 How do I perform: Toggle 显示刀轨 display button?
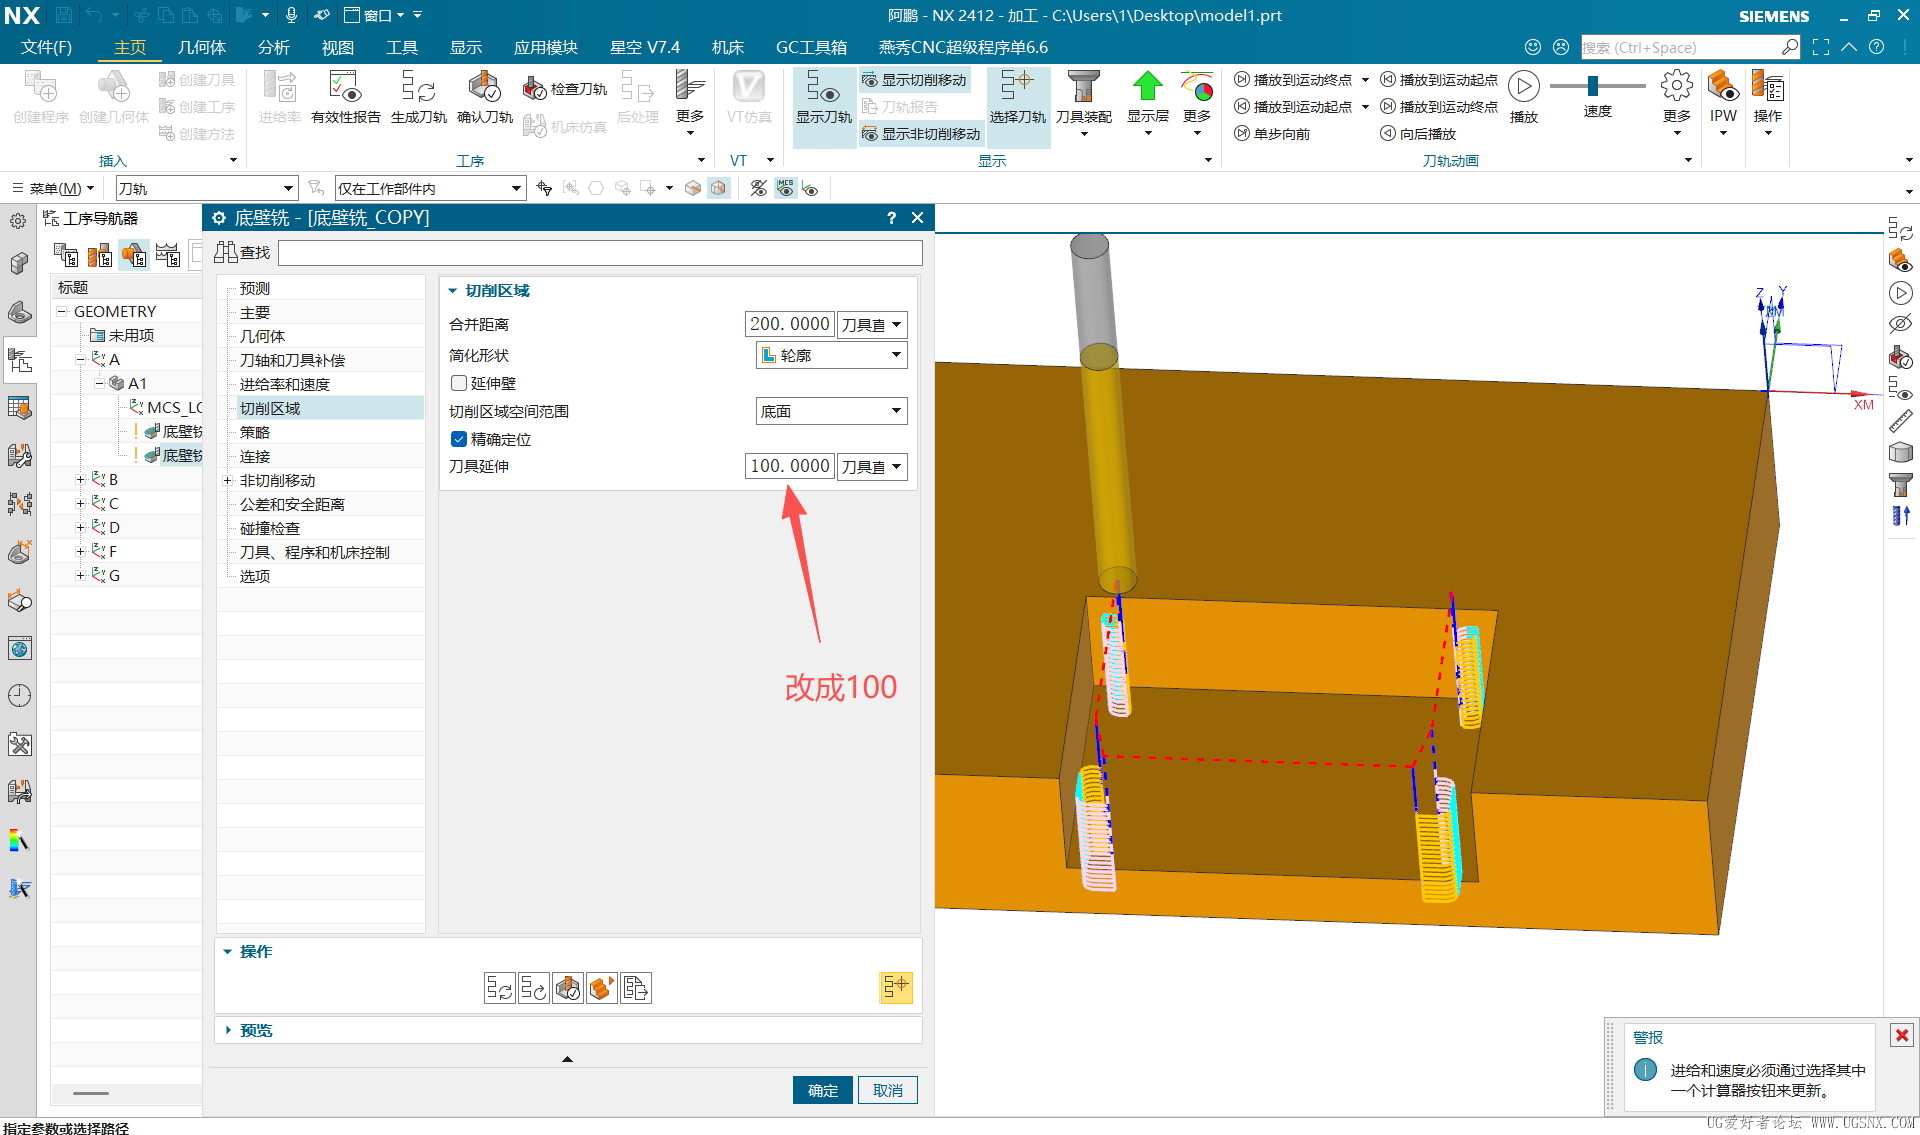824,98
